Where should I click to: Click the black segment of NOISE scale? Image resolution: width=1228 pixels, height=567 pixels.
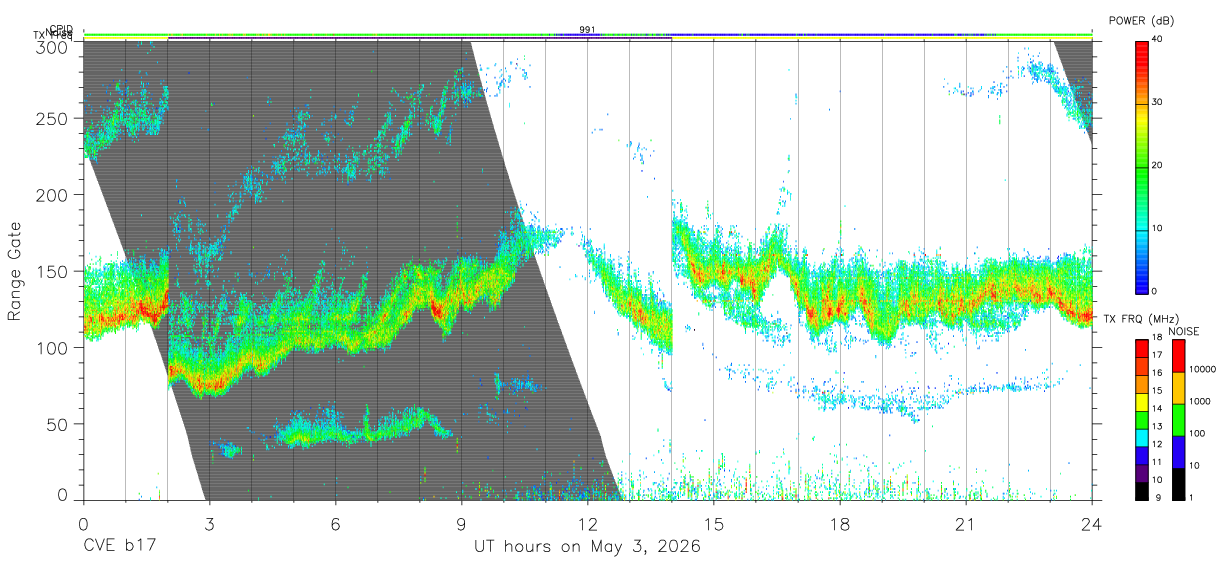coord(1179,484)
